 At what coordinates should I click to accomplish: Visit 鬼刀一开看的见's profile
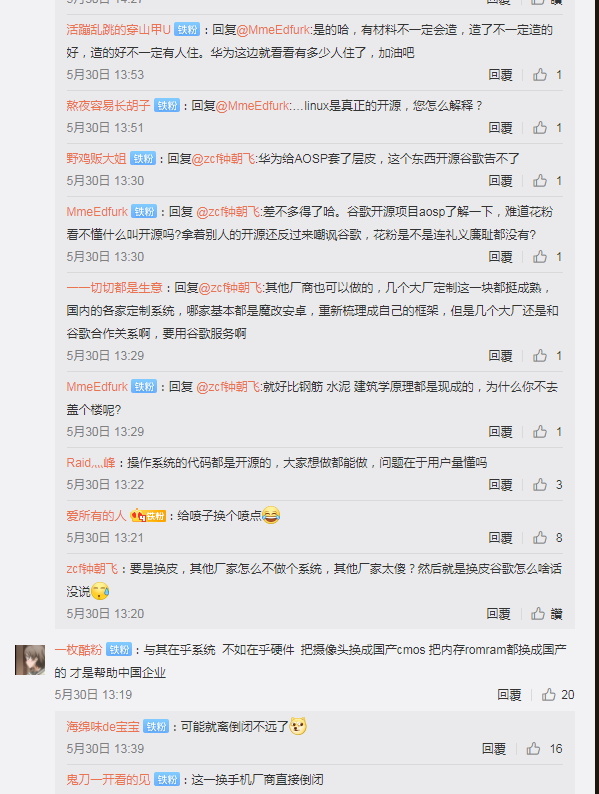108,779
